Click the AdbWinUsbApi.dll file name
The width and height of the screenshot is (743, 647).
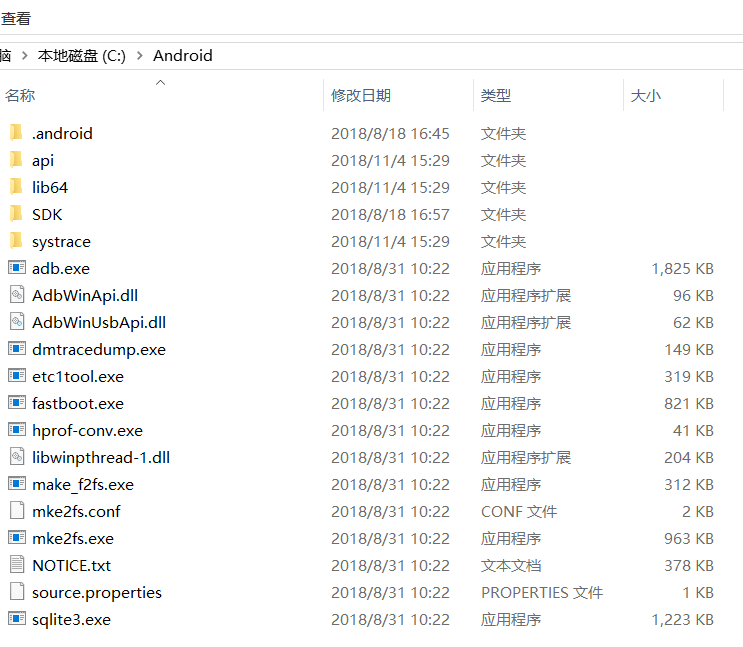pos(99,323)
